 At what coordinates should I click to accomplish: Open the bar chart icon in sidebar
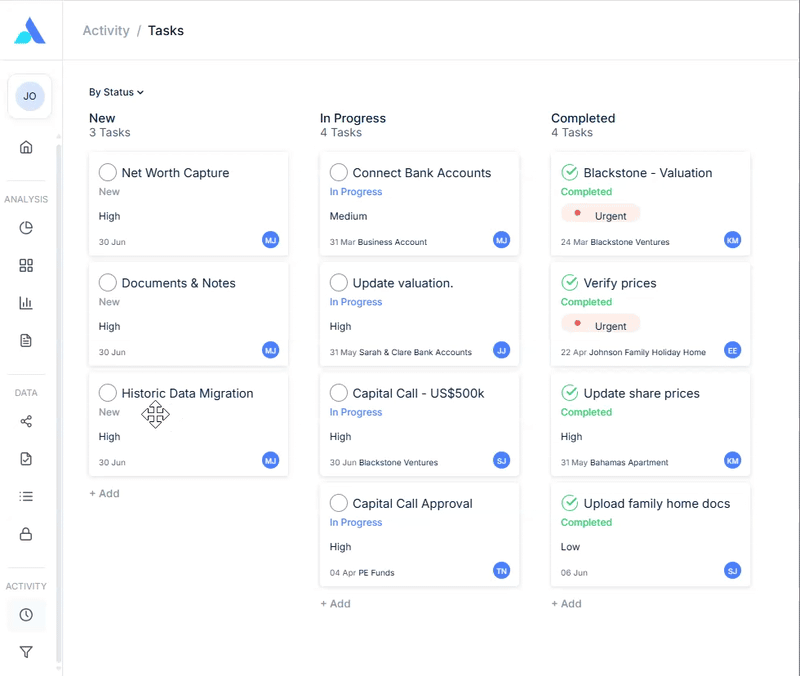pyautogui.click(x=26, y=303)
